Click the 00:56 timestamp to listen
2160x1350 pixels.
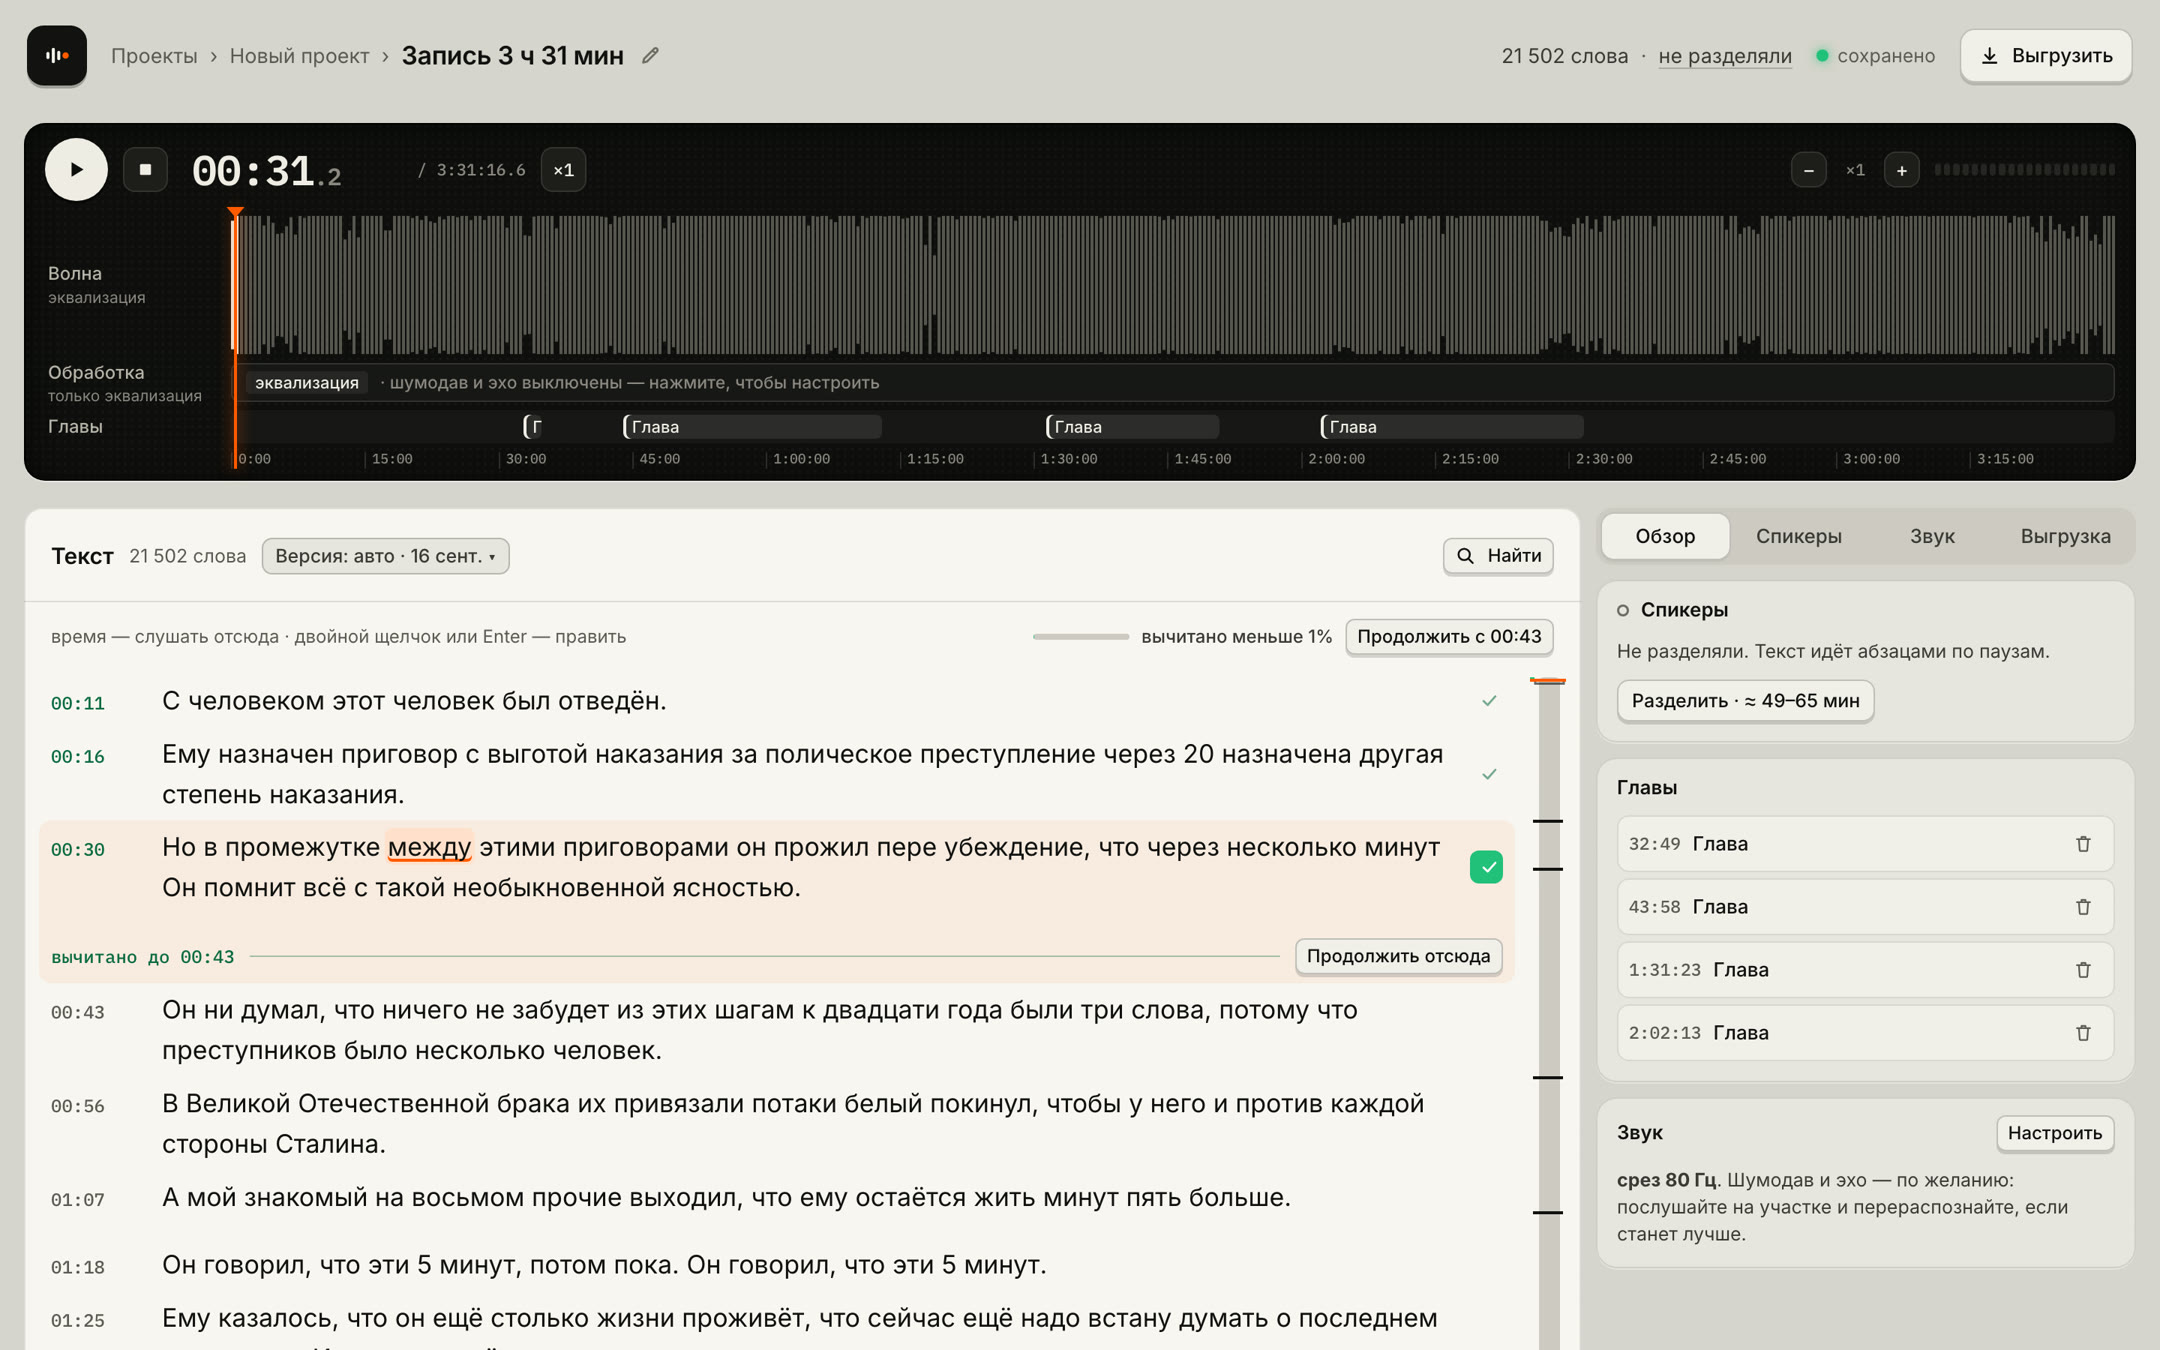pos(78,1106)
